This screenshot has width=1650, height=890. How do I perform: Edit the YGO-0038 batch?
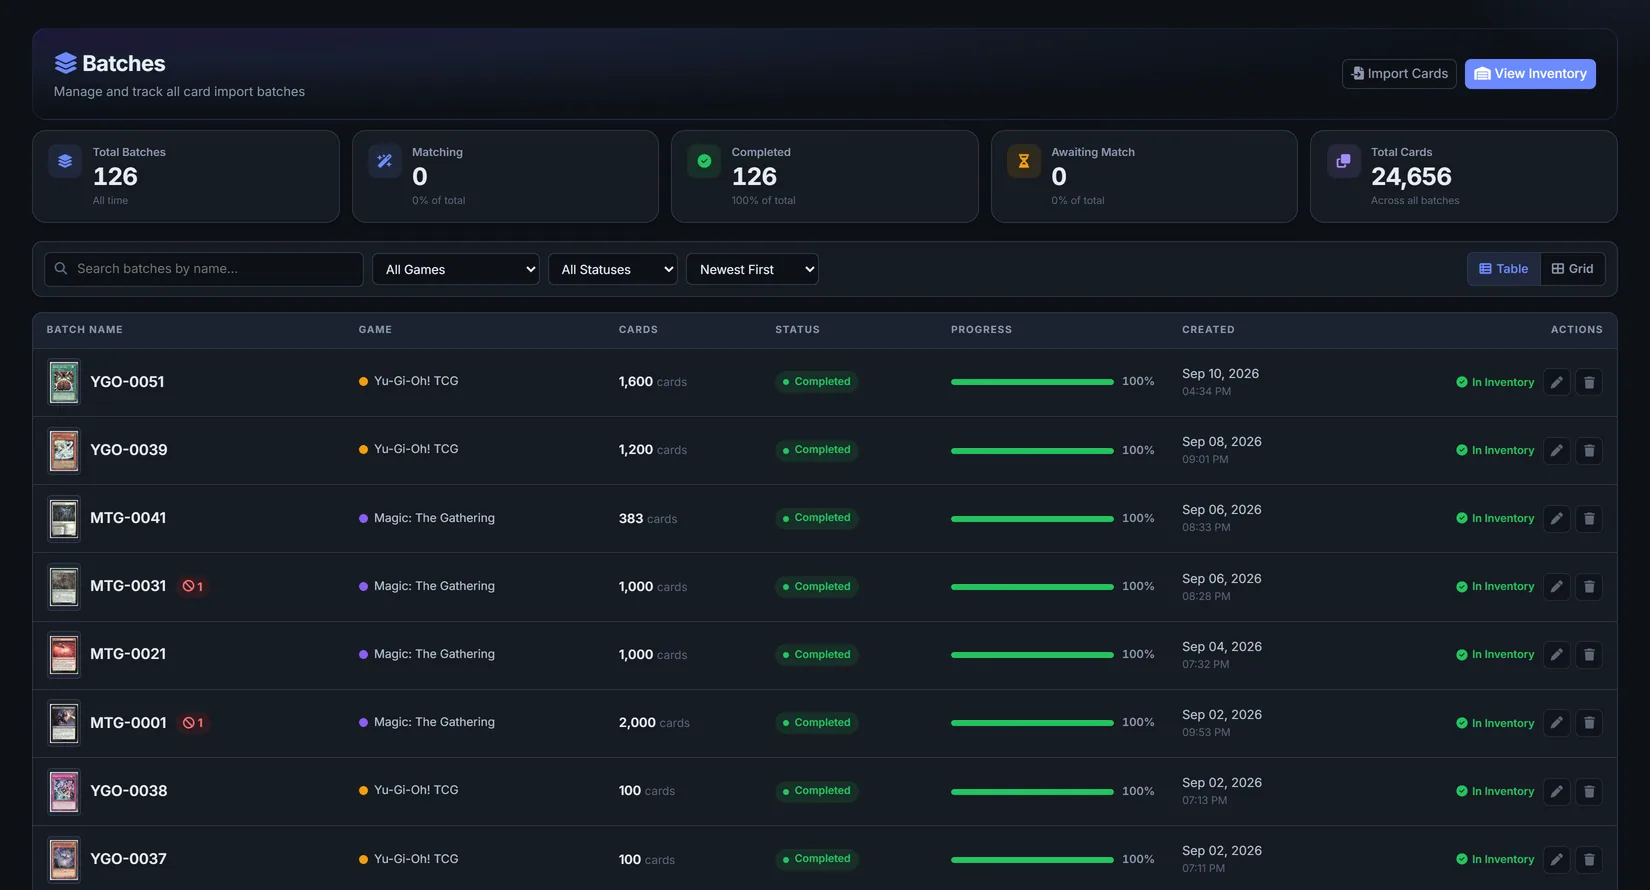1557,791
